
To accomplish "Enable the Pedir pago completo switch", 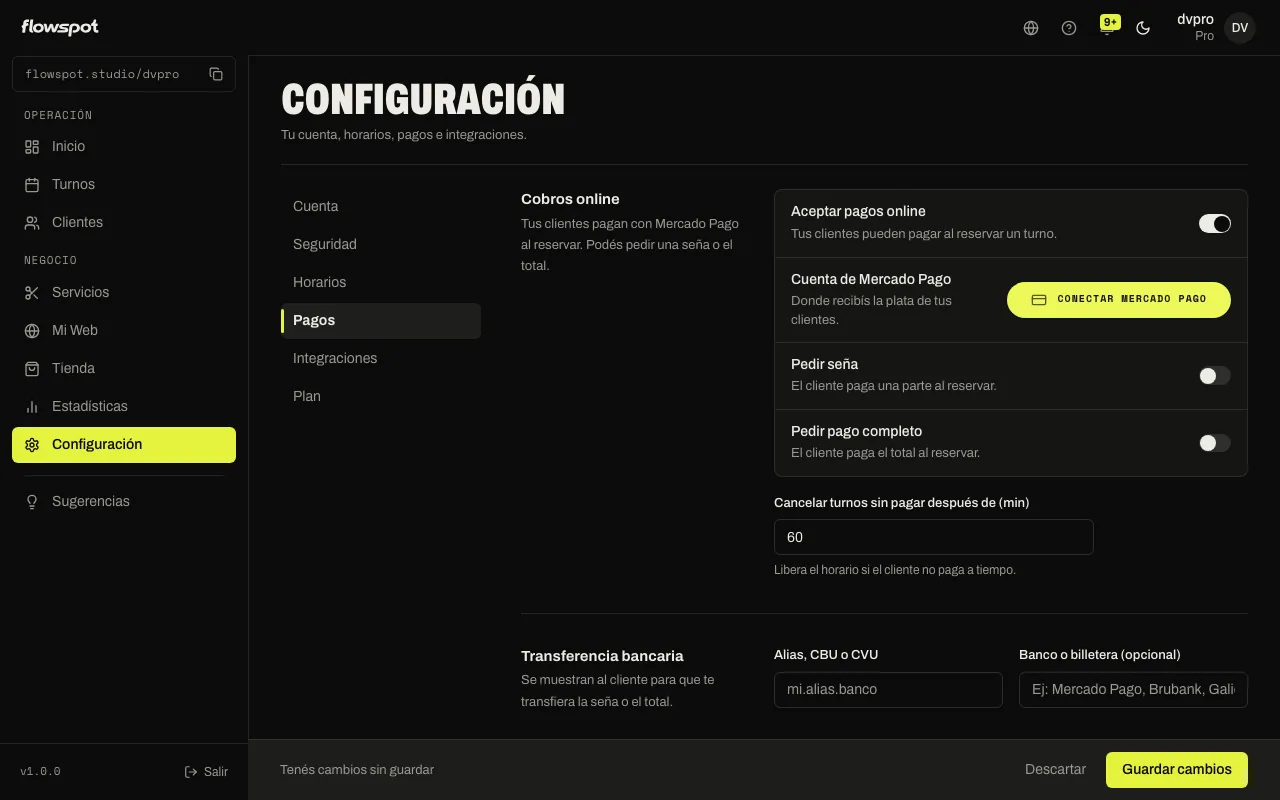I will coord(1215,443).
